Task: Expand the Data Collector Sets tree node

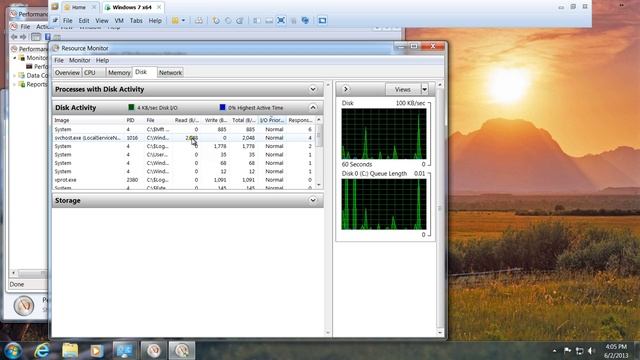Action: click(x=15, y=76)
